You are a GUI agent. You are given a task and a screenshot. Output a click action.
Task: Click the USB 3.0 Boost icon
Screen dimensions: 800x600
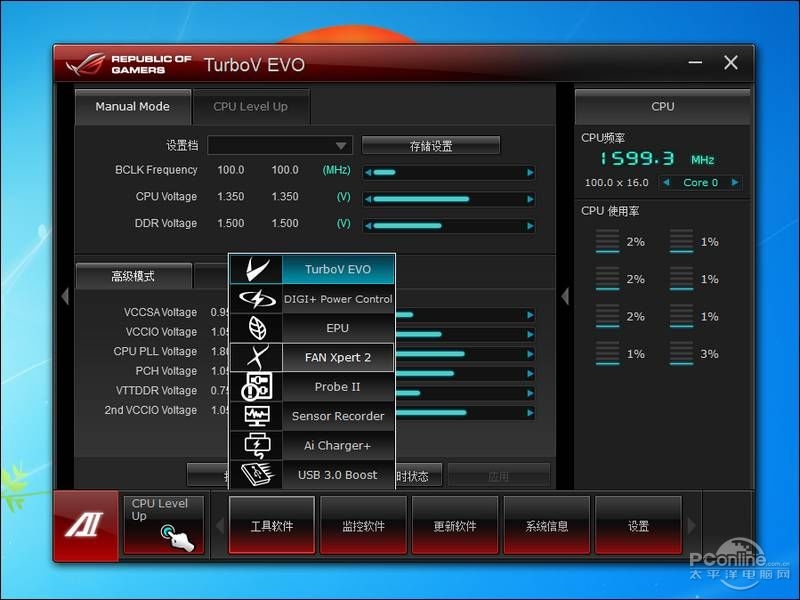tap(256, 474)
